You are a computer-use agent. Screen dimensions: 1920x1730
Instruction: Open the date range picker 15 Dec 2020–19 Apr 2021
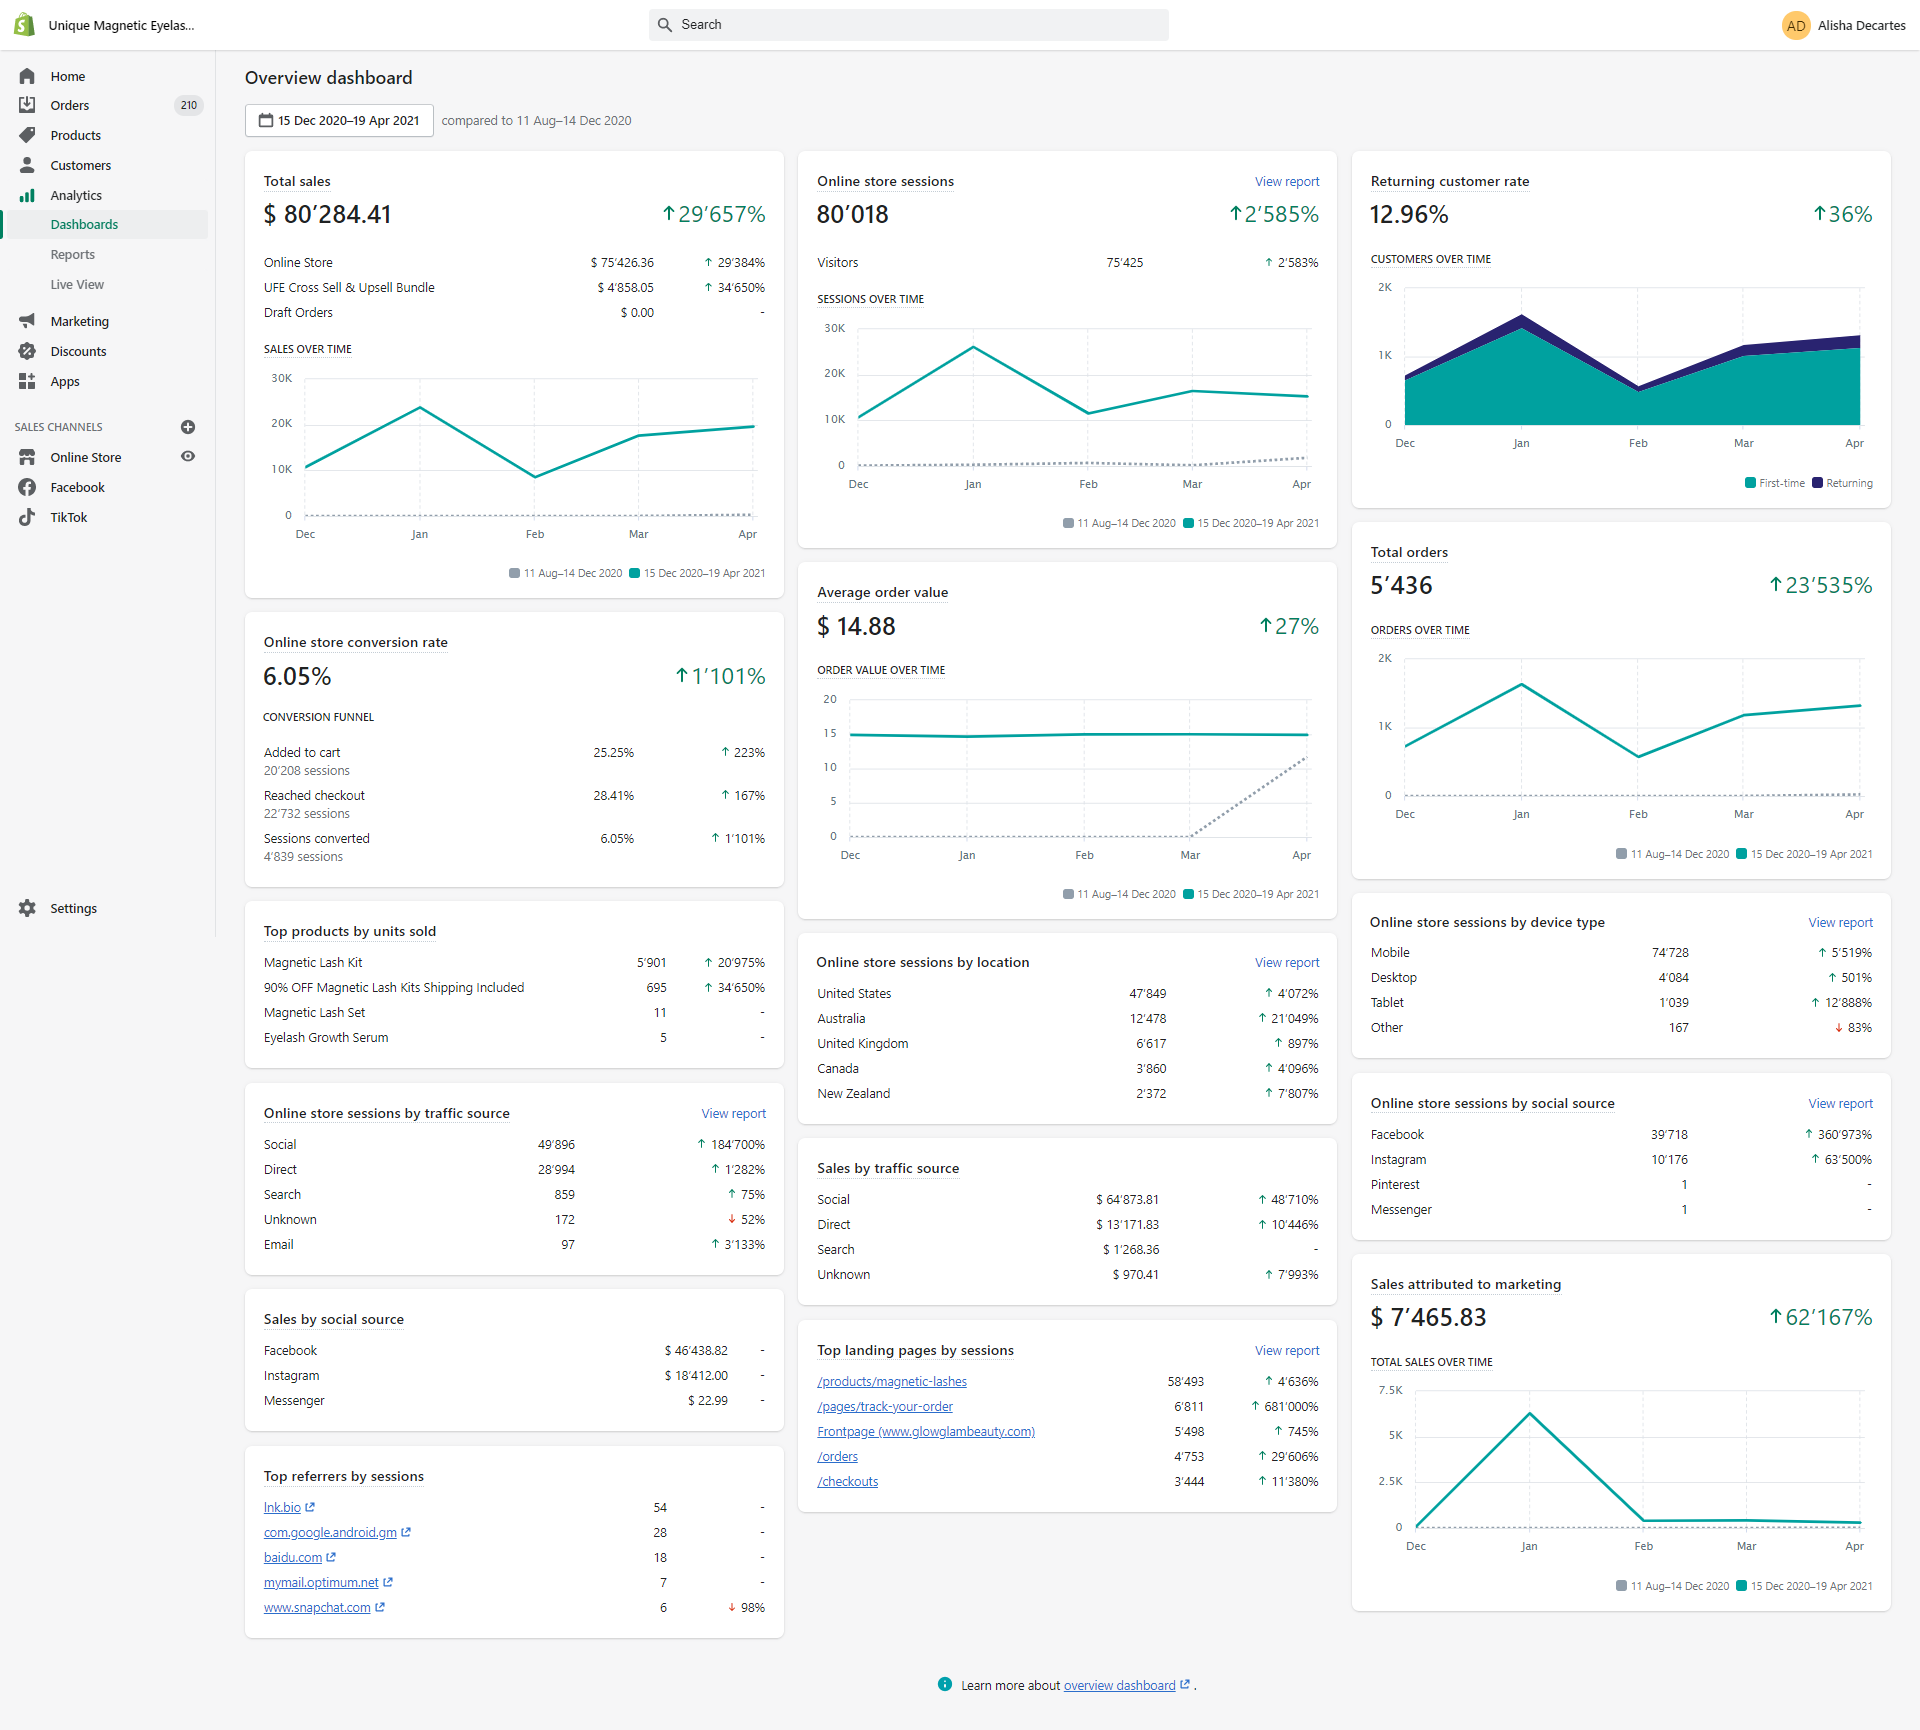[339, 120]
